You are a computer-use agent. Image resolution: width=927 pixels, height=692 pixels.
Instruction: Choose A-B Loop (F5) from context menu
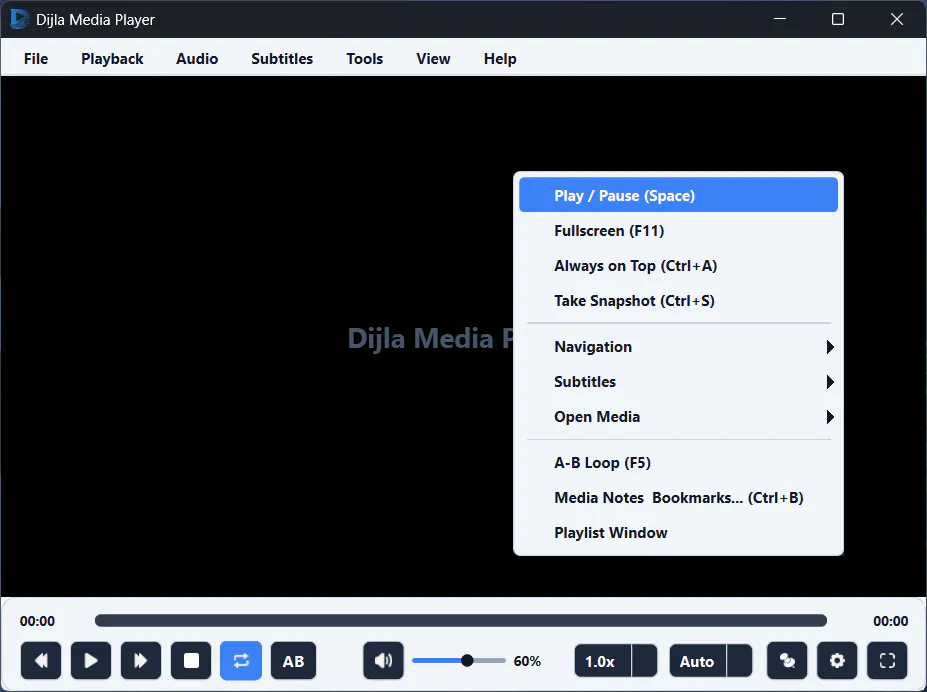pyautogui.click(x=678, y=462)
